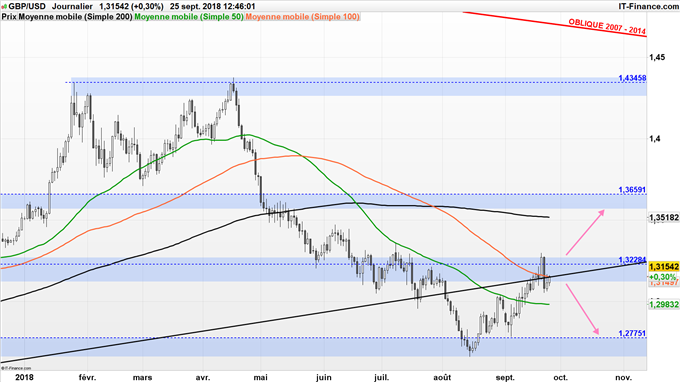The height and width of the screenshot is (382, 680).
Task: Select the Moyenne mobile (Simple 50) legend
Action: tap(189, 16)
